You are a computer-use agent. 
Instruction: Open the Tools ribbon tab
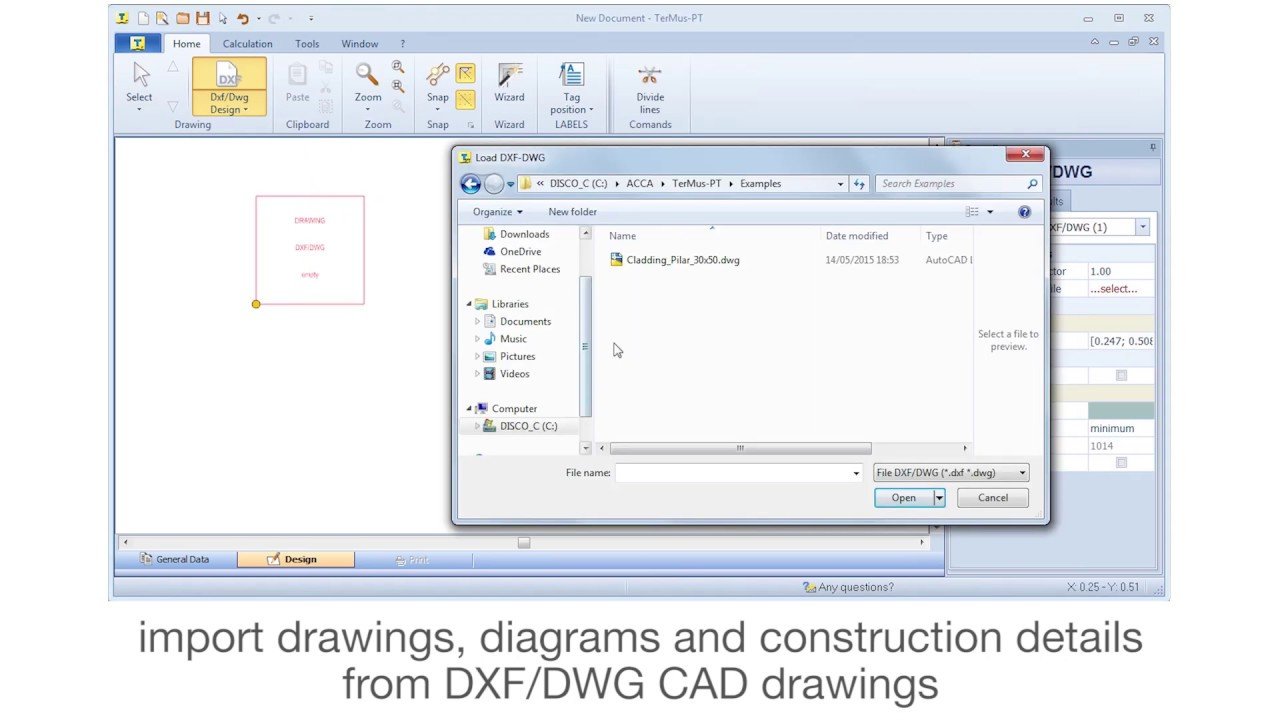click(x=307, y=44)
